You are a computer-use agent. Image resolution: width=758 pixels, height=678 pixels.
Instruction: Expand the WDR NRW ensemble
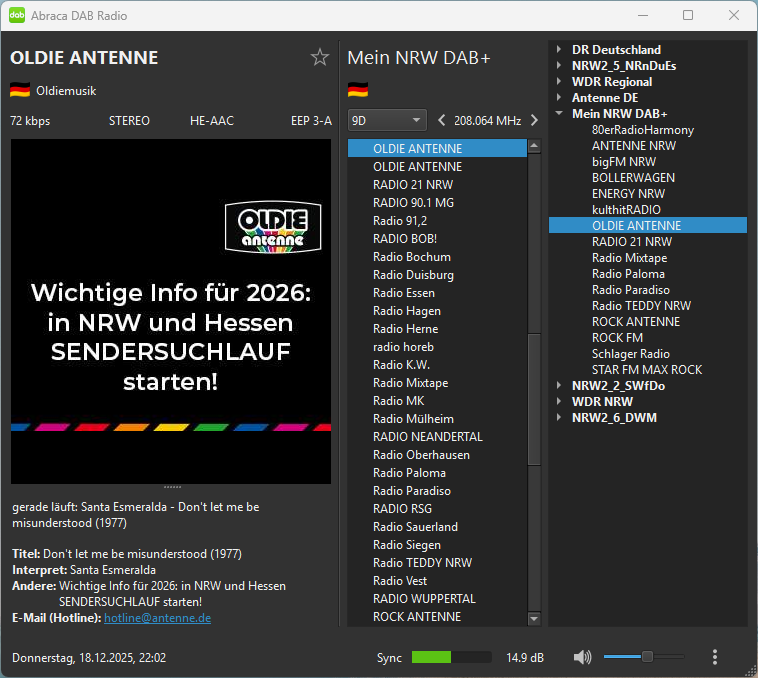point(560,402)
